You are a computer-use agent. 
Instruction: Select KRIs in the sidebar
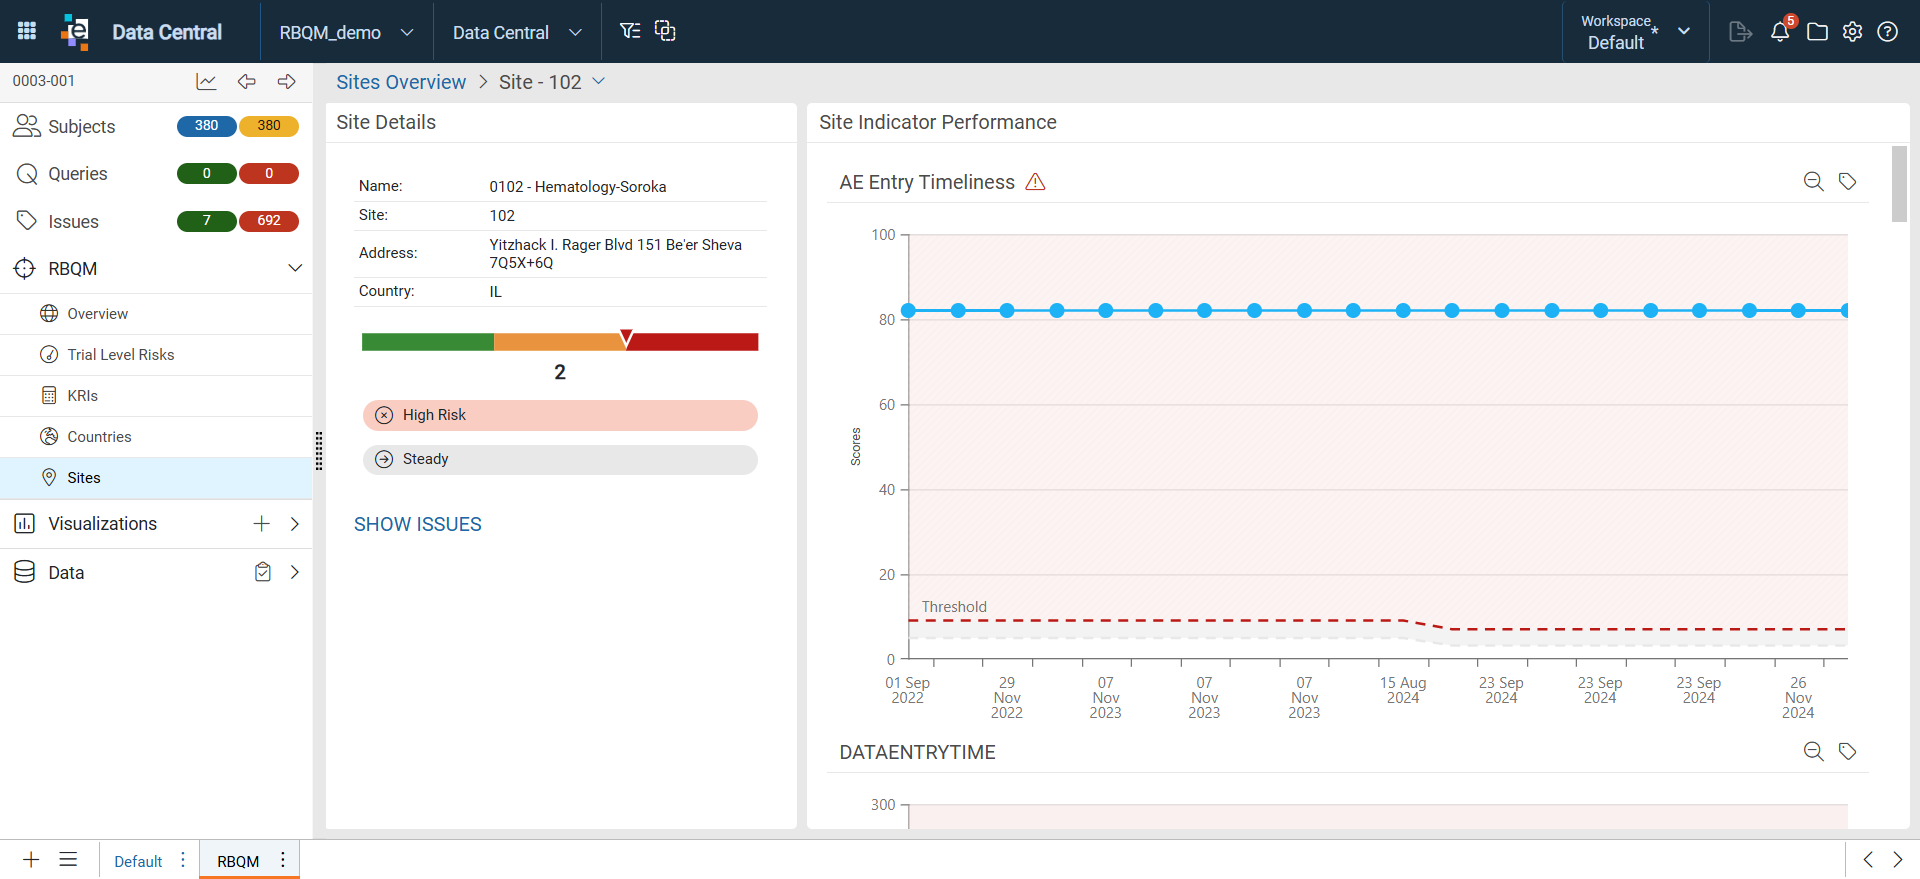tap(156, 396)
